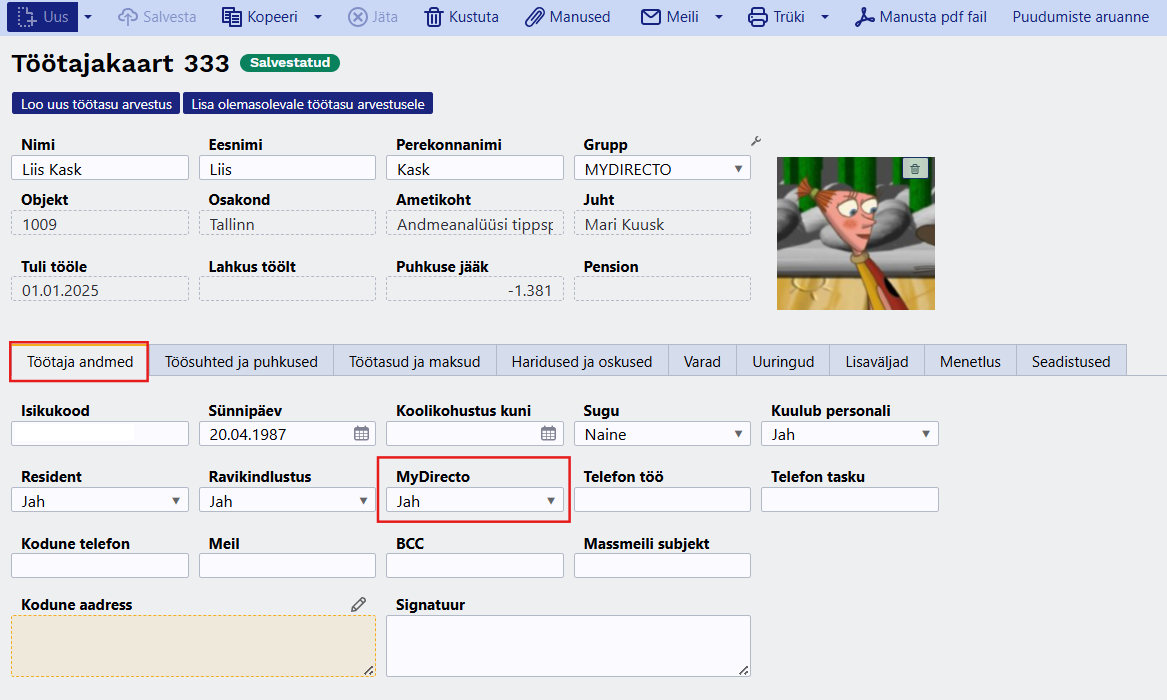Open the Töötasud ja maksud tab
Image resolution: width=1167 pixels, height=700 pixels.
[x=414, y=362]
